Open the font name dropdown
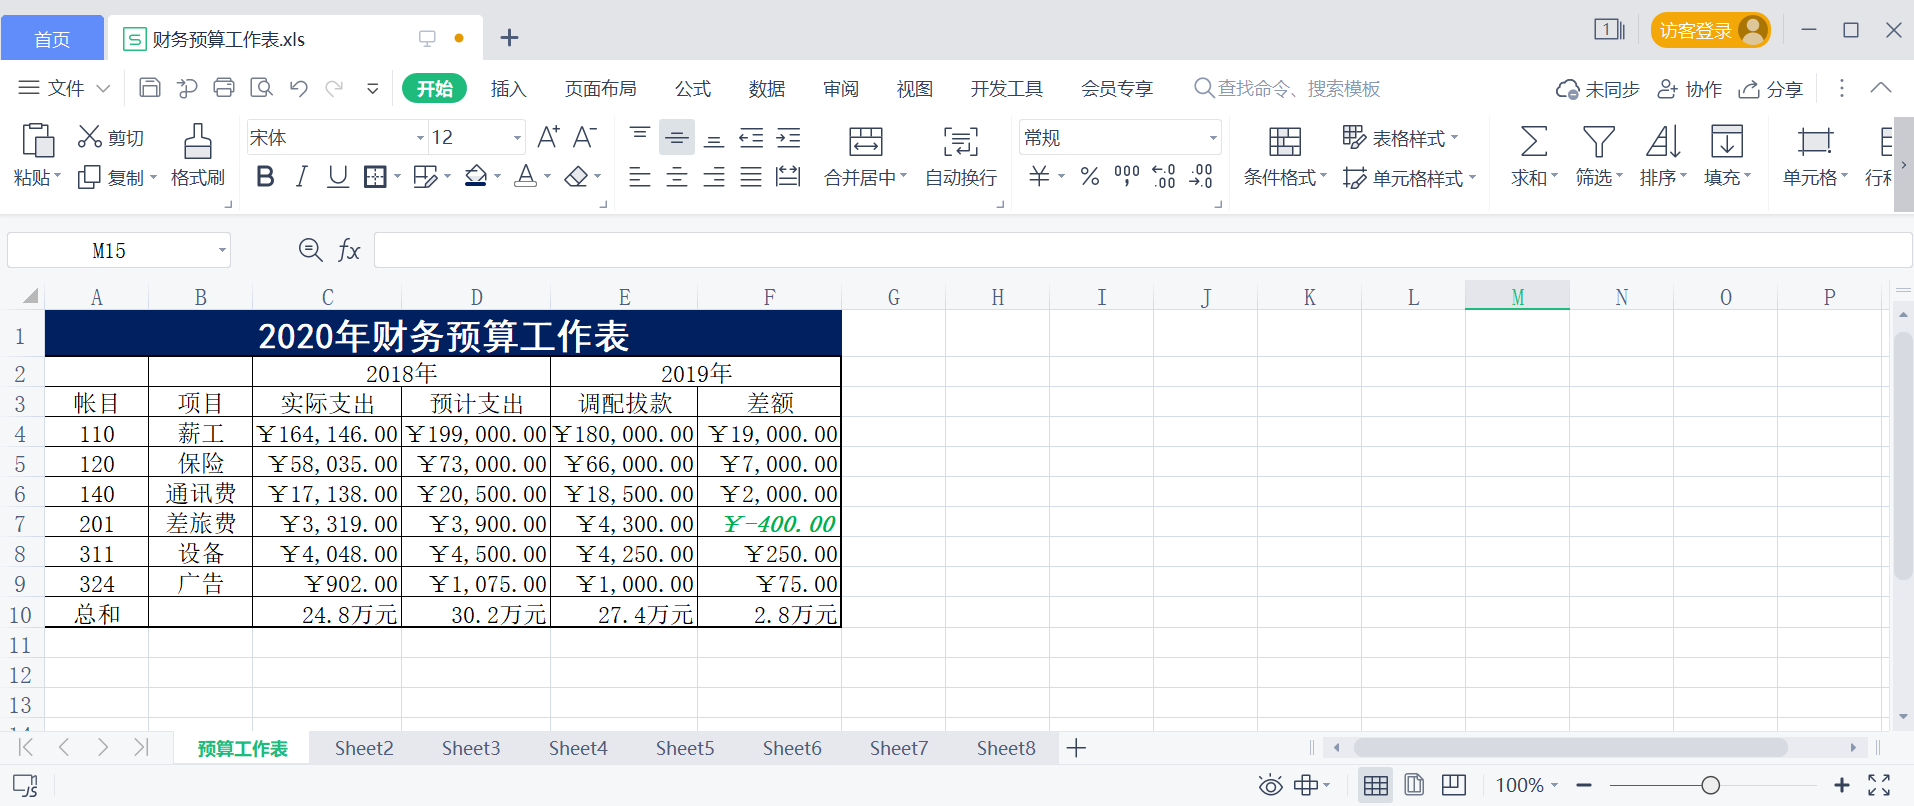 pos(420,138)
